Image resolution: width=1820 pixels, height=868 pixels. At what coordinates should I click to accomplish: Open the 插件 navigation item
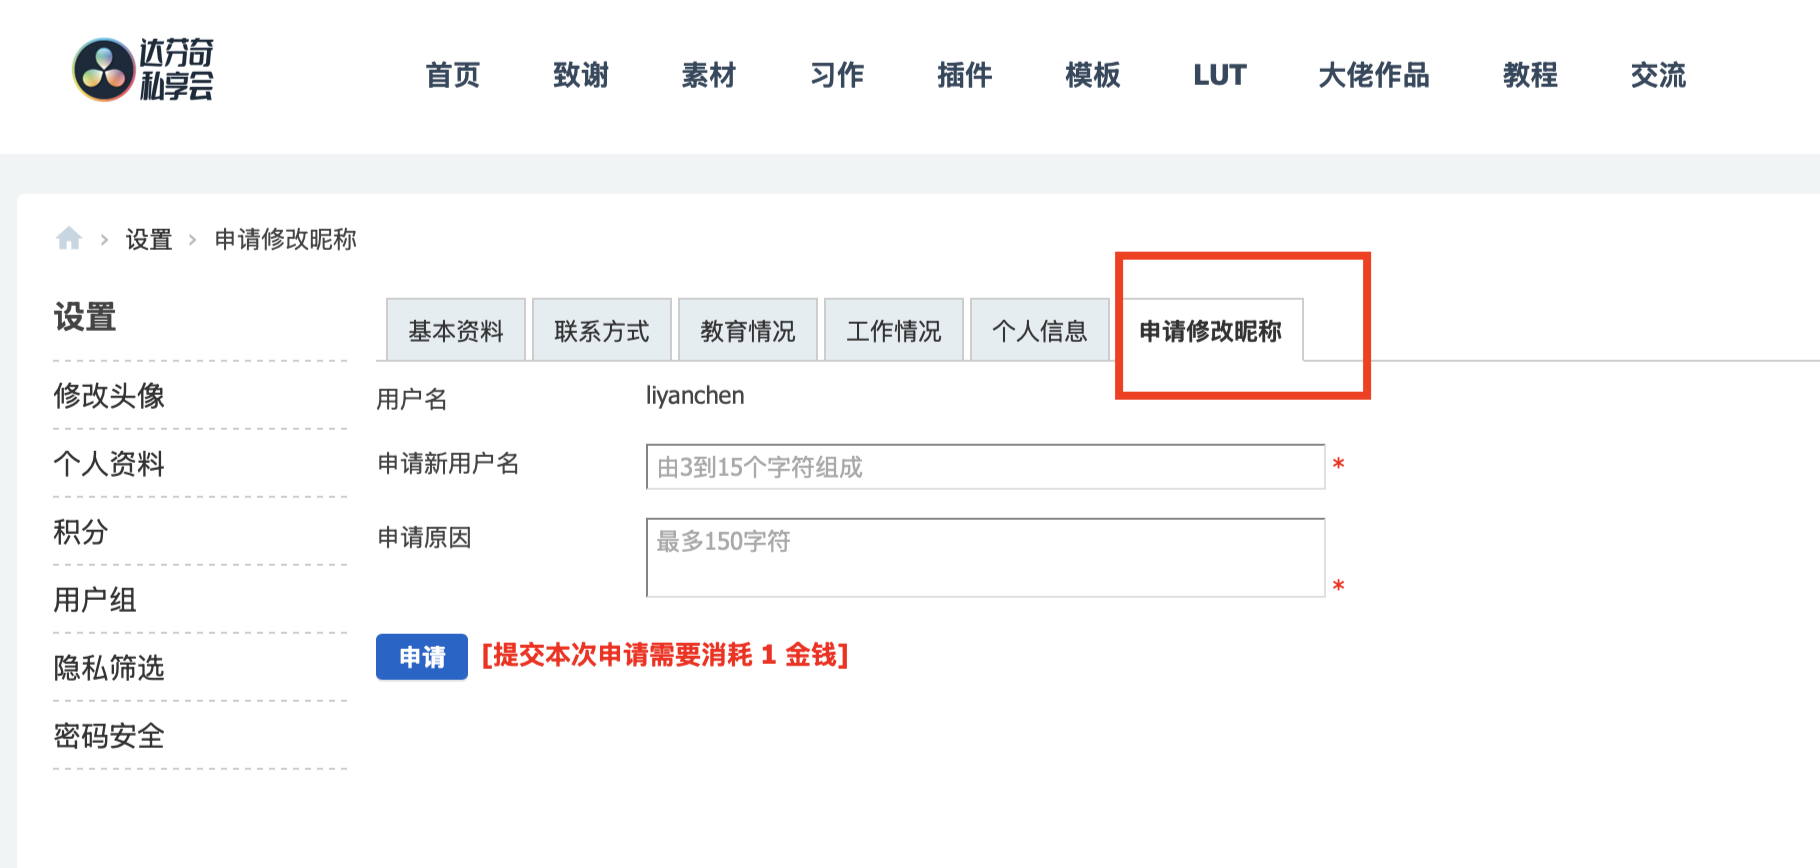tap(964, 75)
